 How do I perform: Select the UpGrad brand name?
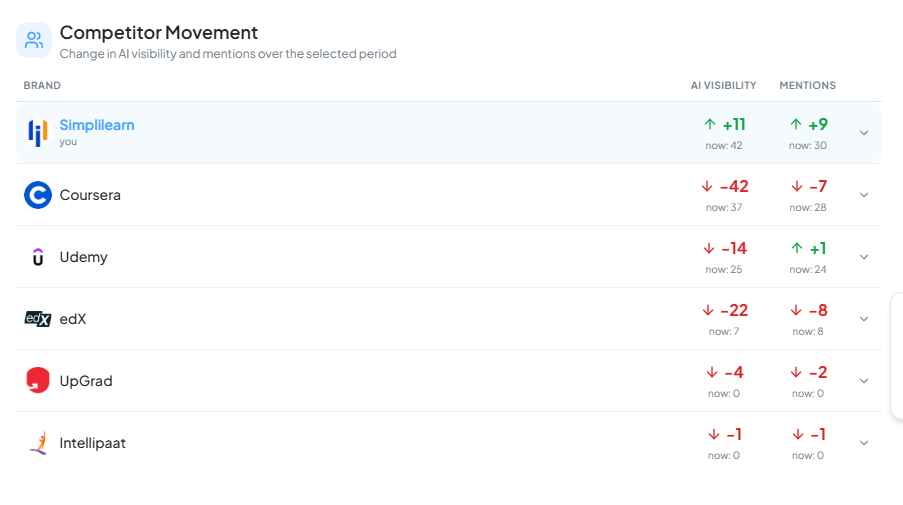[x=86, y=381]
